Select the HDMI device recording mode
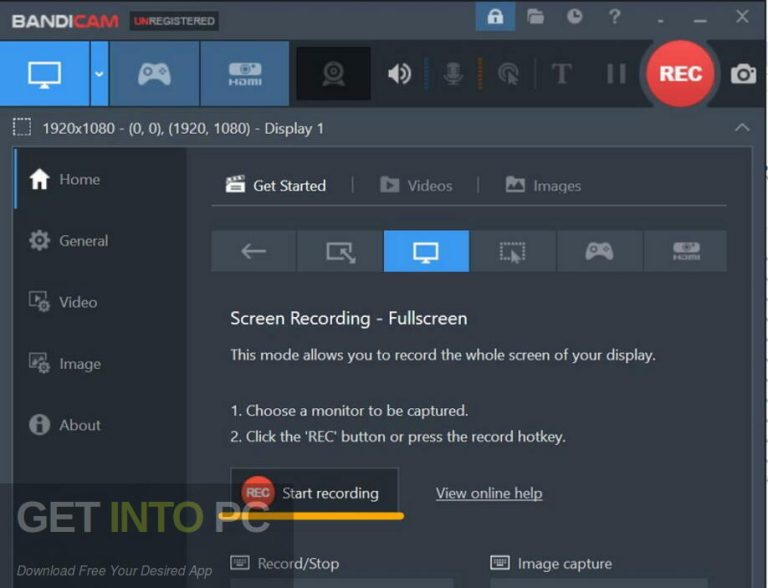Image resolution: width=768 pixels, height=588 pixels. (x=244, y=74)
